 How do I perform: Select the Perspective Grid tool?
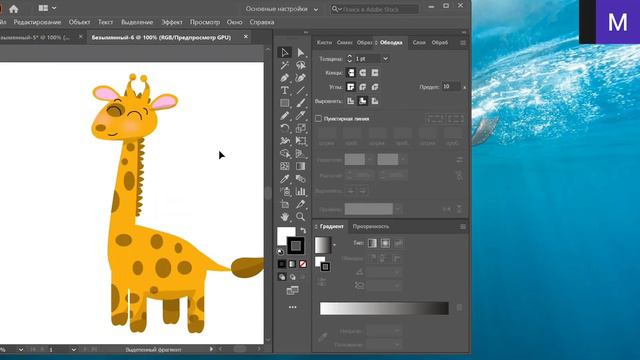coord(300,153)
